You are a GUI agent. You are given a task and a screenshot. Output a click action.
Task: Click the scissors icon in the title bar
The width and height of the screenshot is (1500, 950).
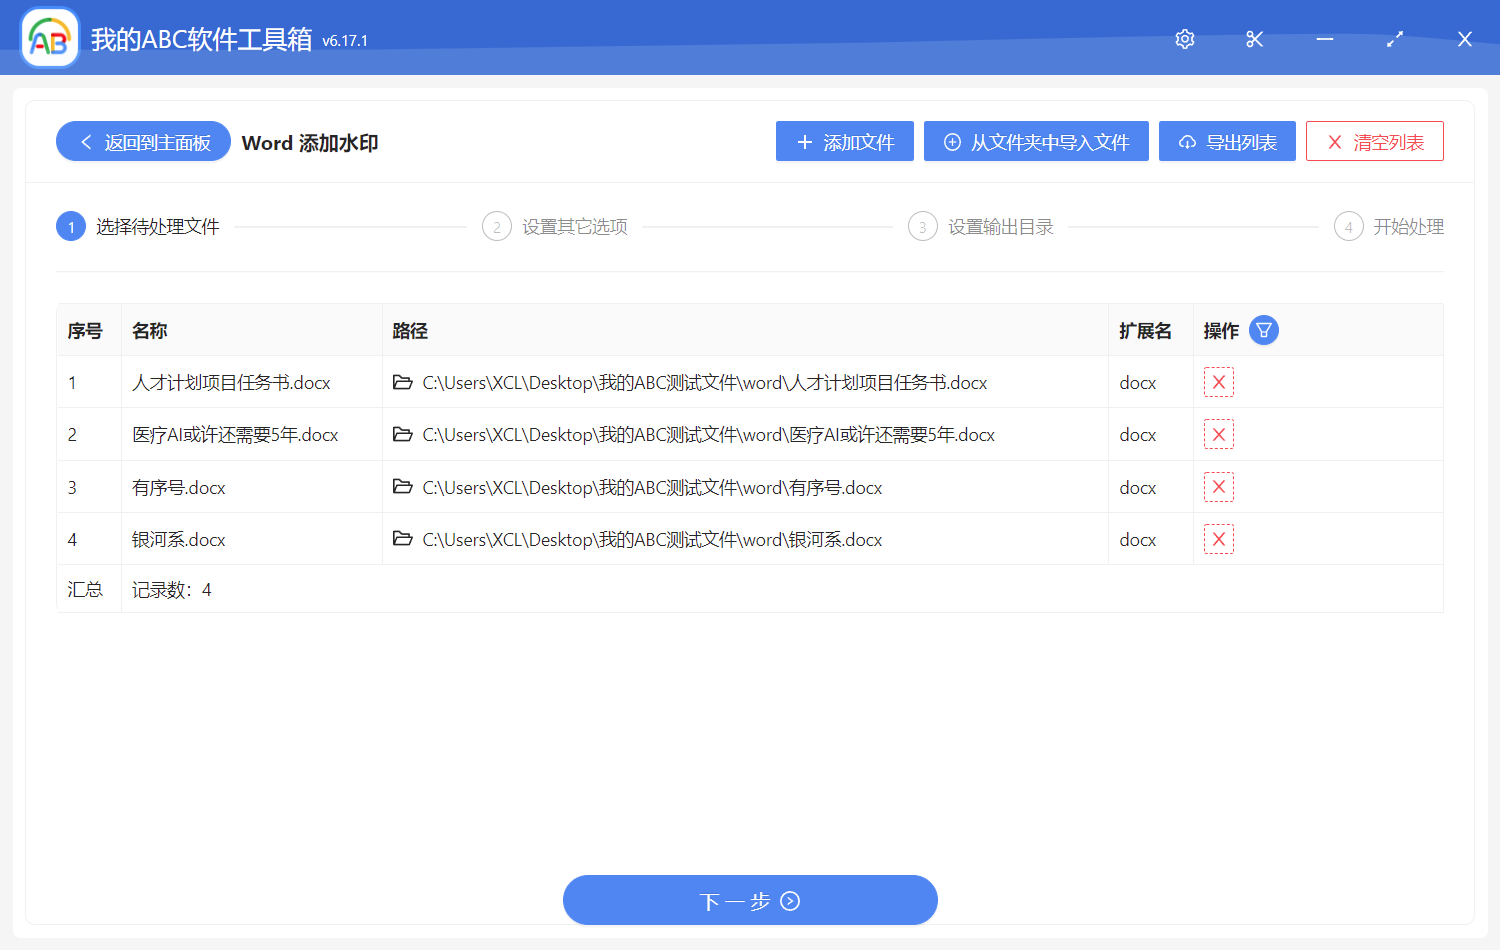pos(1254,39)
